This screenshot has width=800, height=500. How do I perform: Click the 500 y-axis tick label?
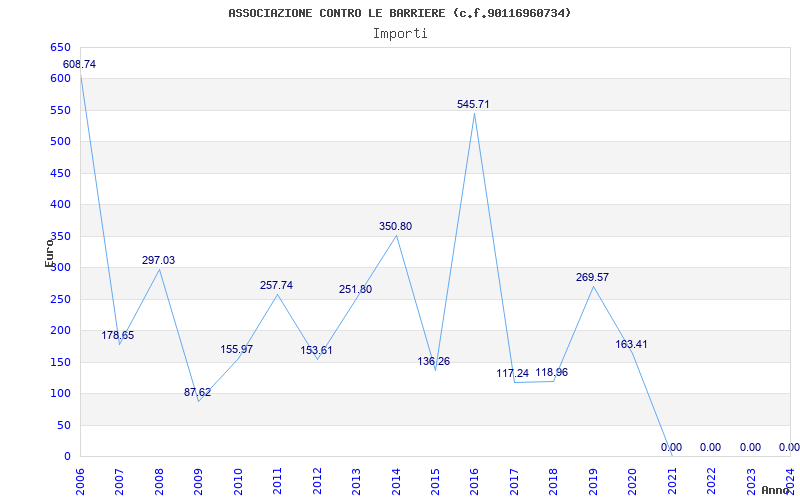click(x=60, y=142)
